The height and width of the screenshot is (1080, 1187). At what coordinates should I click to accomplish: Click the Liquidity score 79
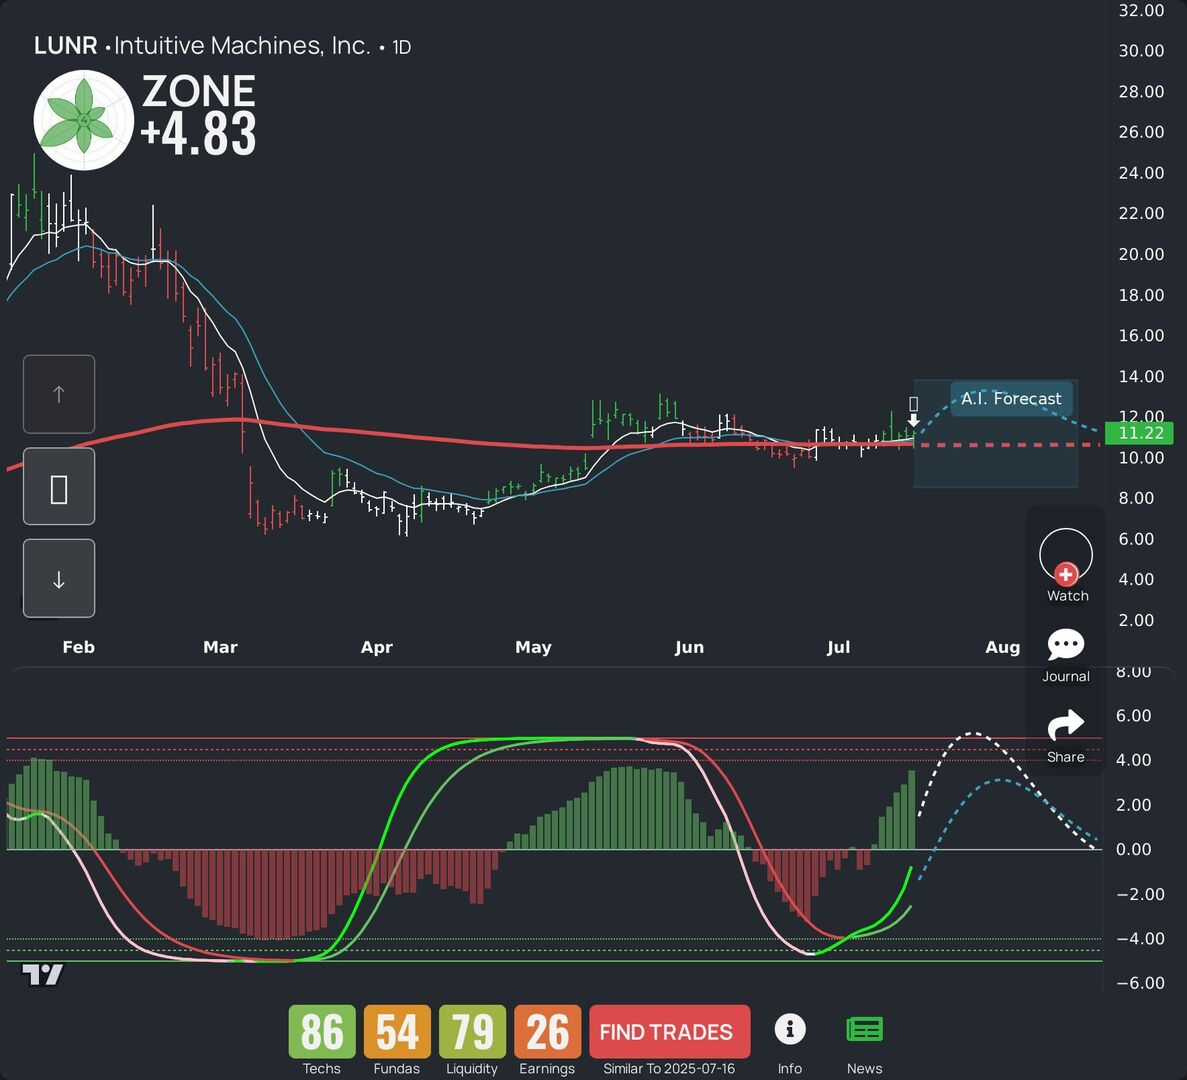[x=472, y=1032]
